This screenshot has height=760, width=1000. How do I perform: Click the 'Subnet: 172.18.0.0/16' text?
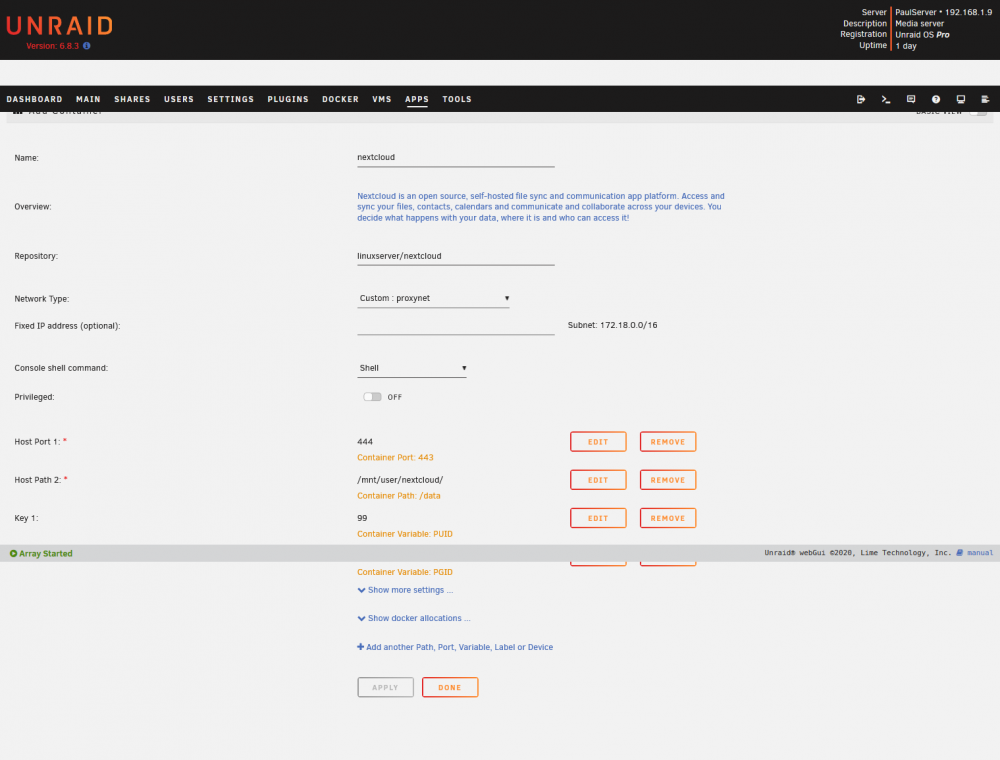pyautogui.click(x=612, y=325)
